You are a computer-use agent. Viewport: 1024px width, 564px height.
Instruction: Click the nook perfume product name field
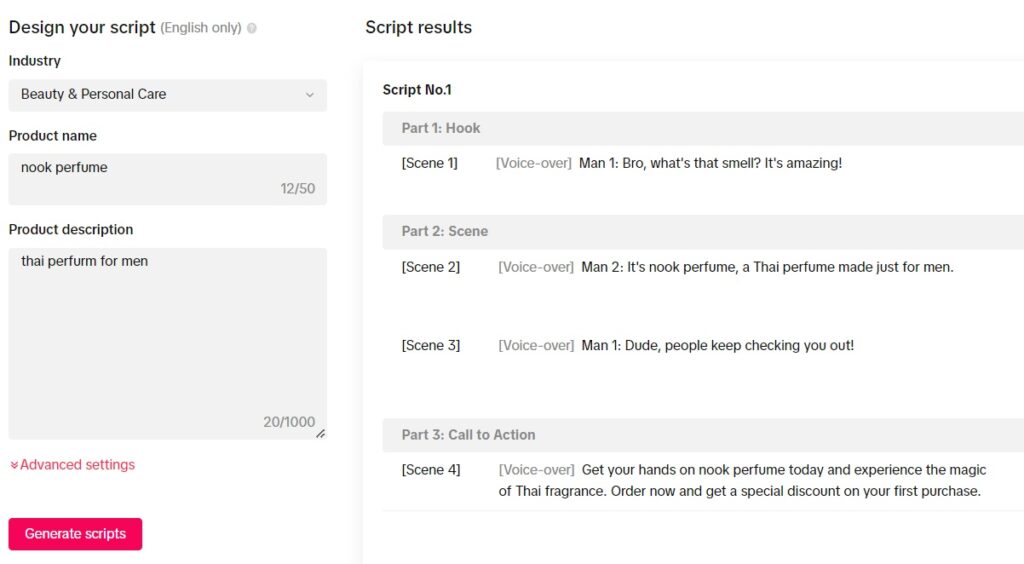point(168,179)
